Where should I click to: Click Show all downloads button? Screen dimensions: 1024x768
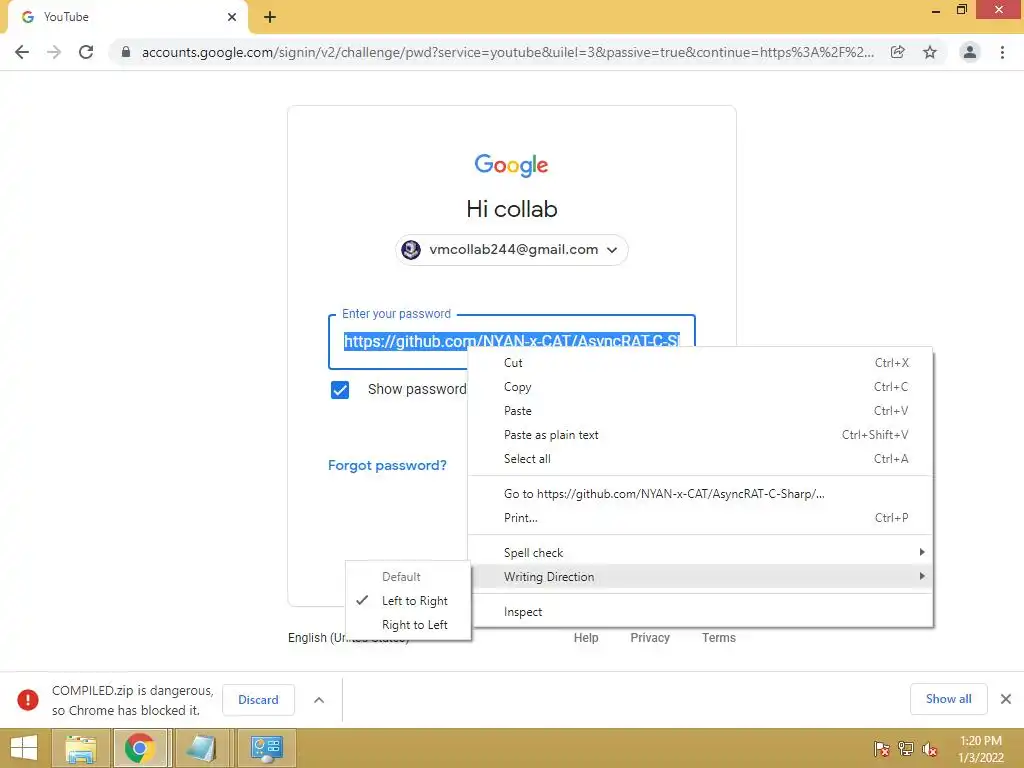pyautogui.click(x=948, y=699)
